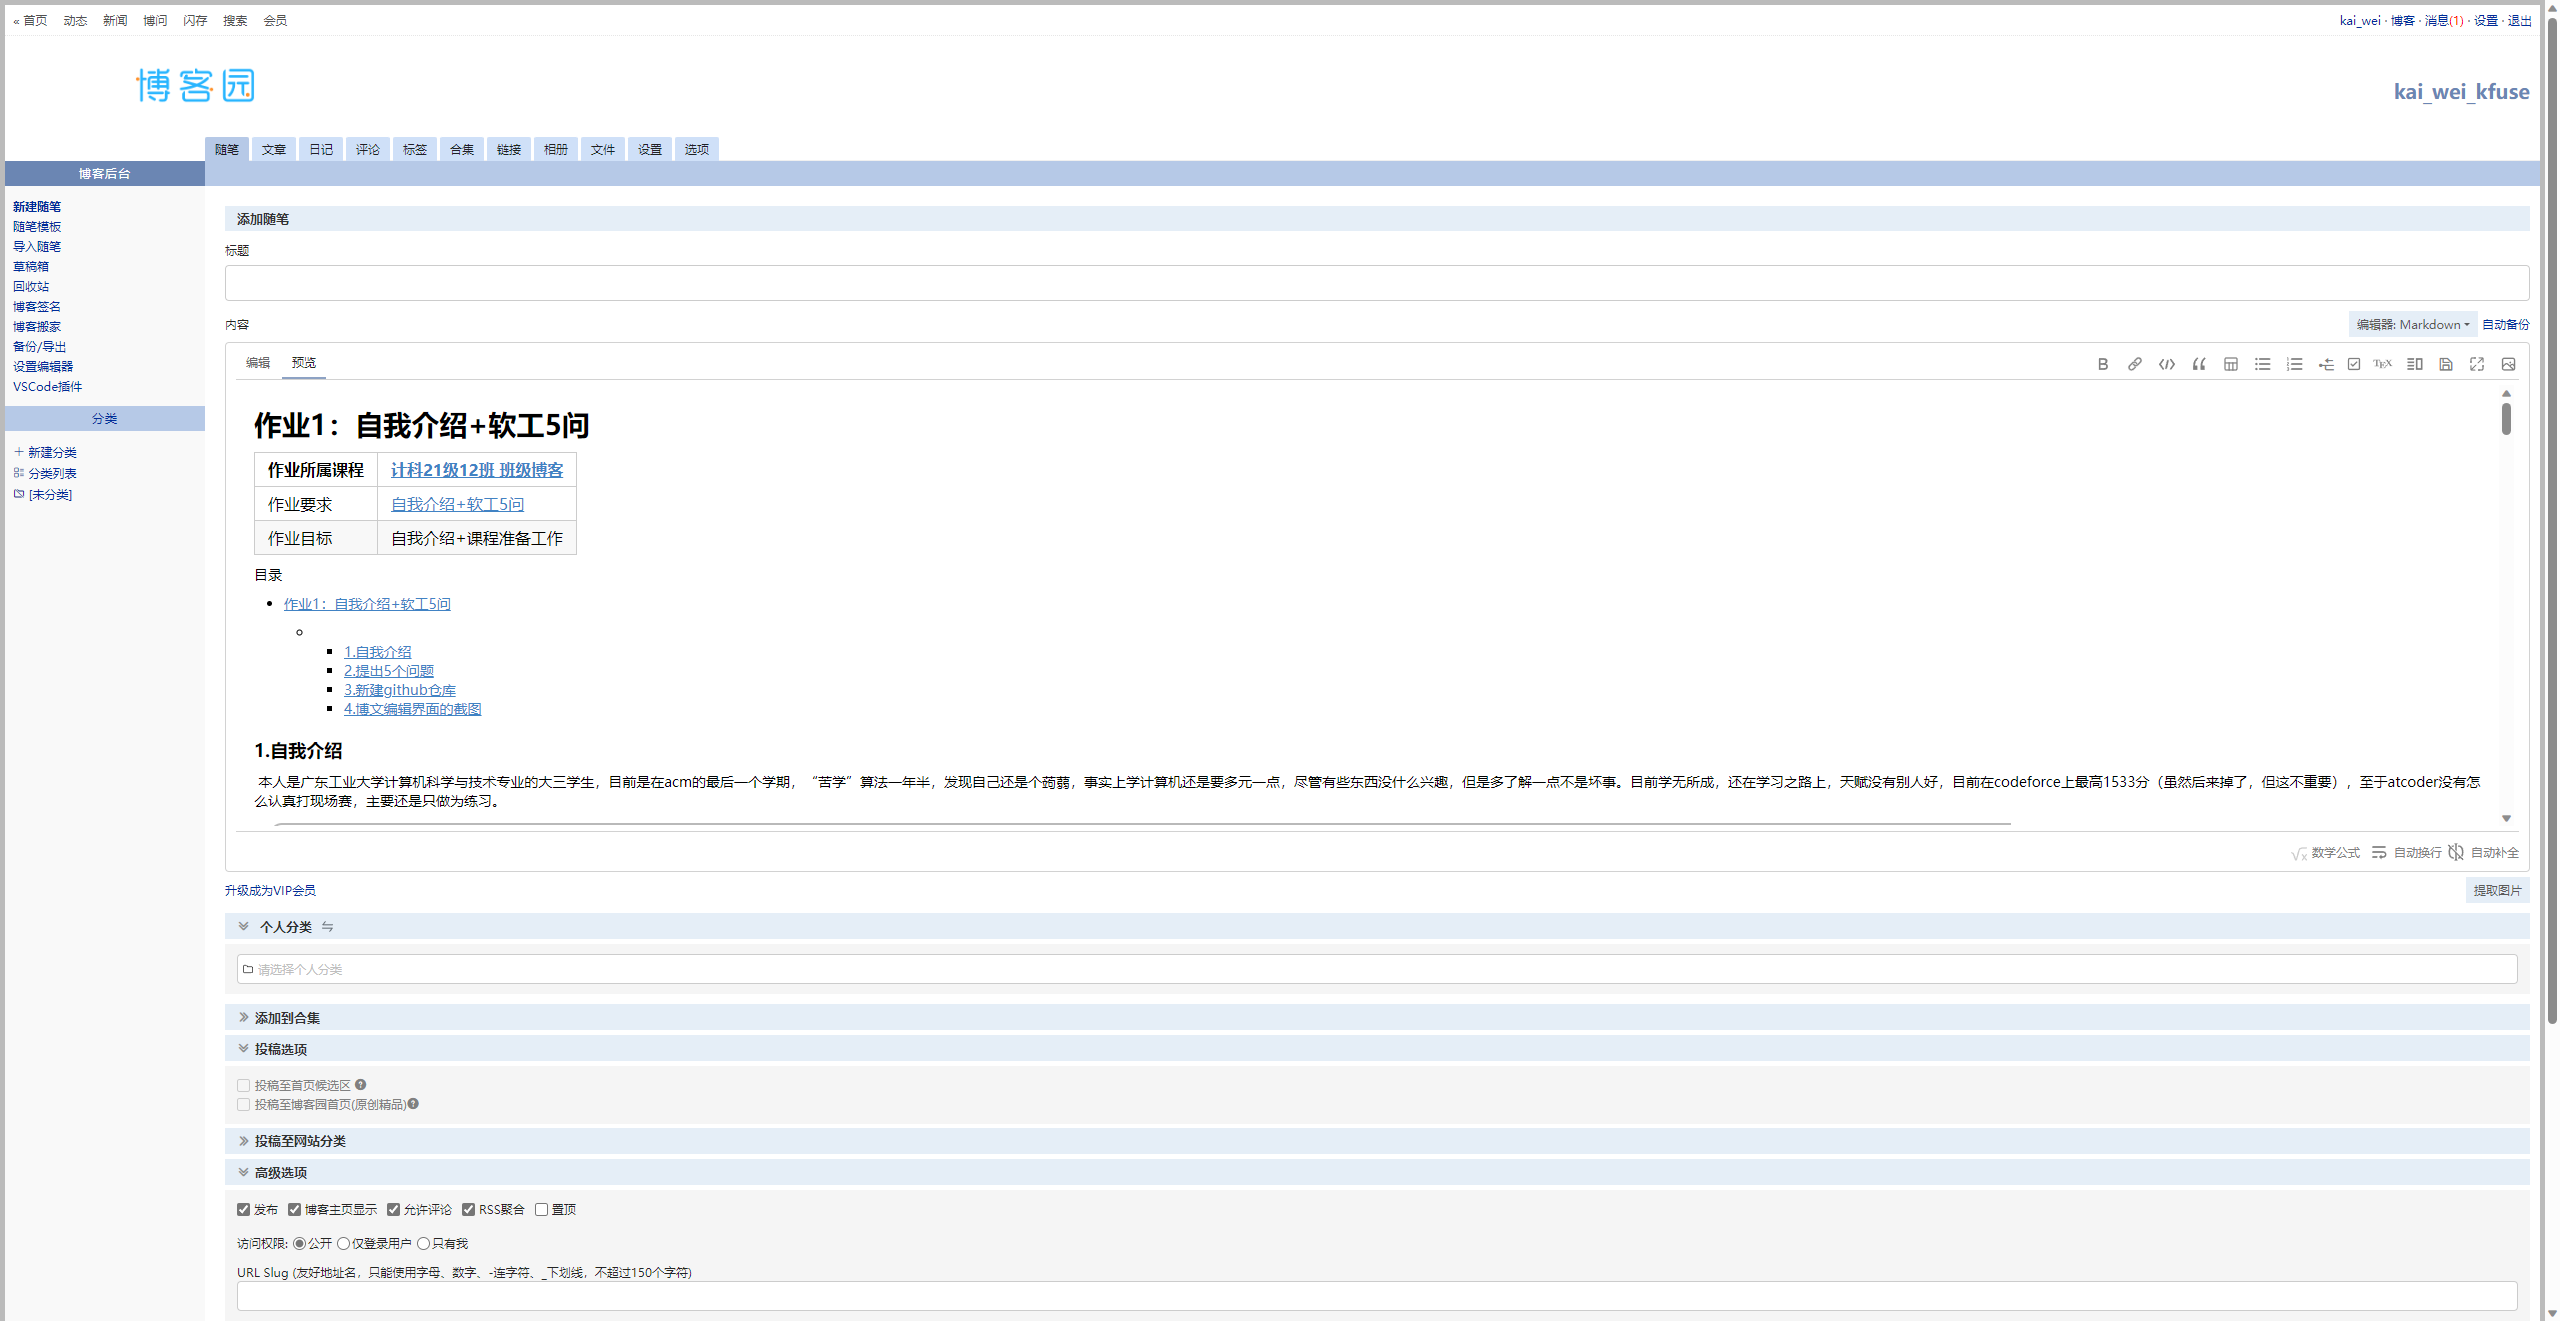Click the preview pane scroll down arrow
Viewport: 2560px width, 1321px height.
[x=2506, y=819]
